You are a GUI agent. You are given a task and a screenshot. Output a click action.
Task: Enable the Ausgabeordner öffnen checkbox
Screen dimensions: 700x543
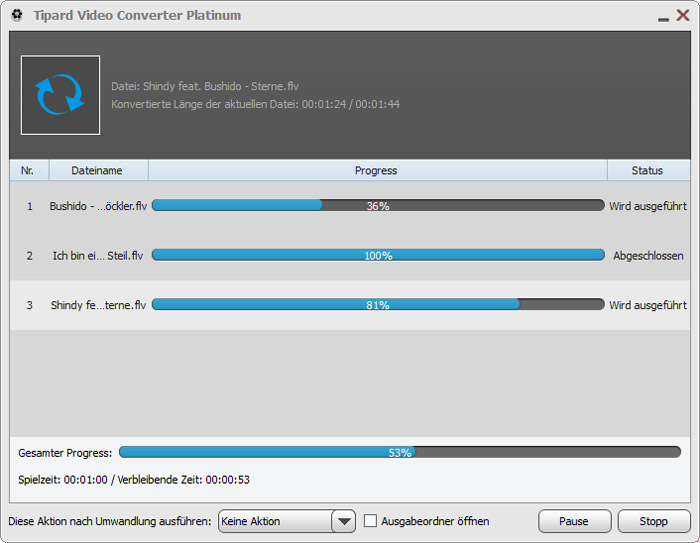(370, 521)
